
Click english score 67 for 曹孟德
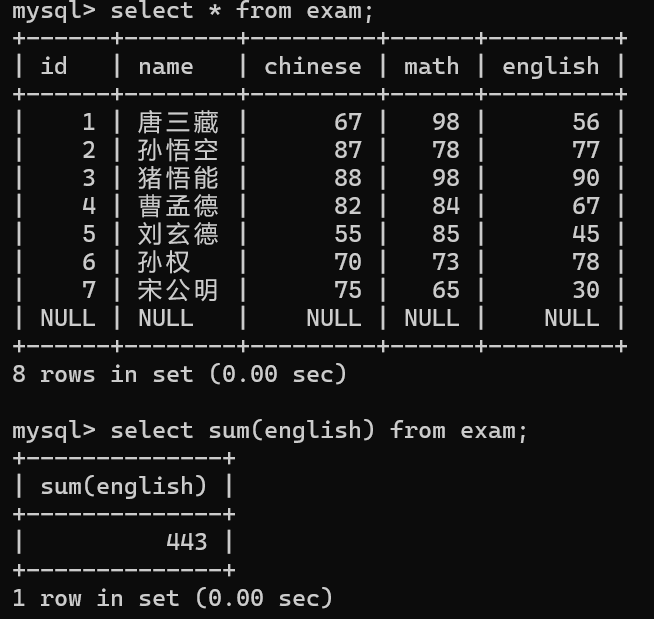click(586, 206)
